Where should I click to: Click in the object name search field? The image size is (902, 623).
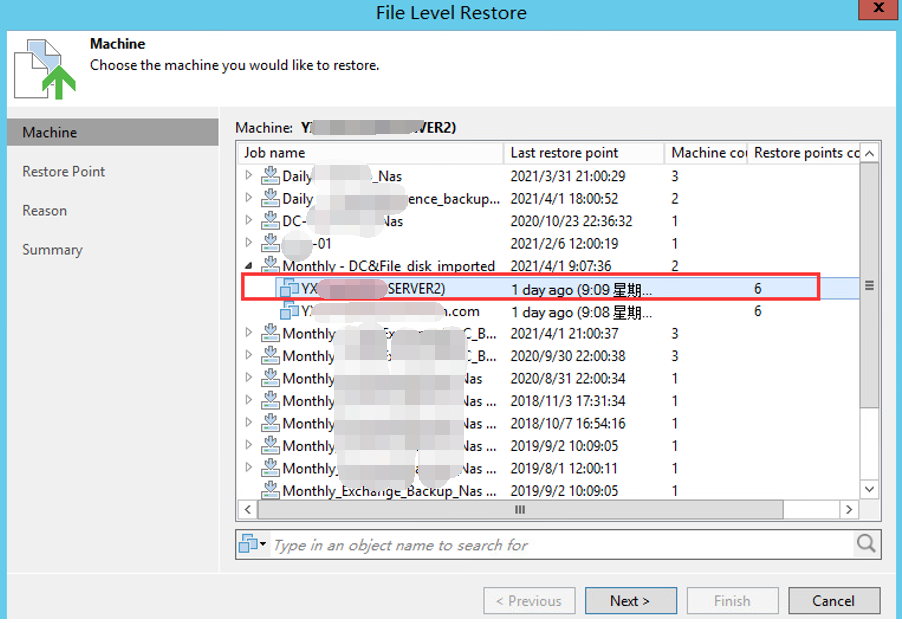[560, 545]
